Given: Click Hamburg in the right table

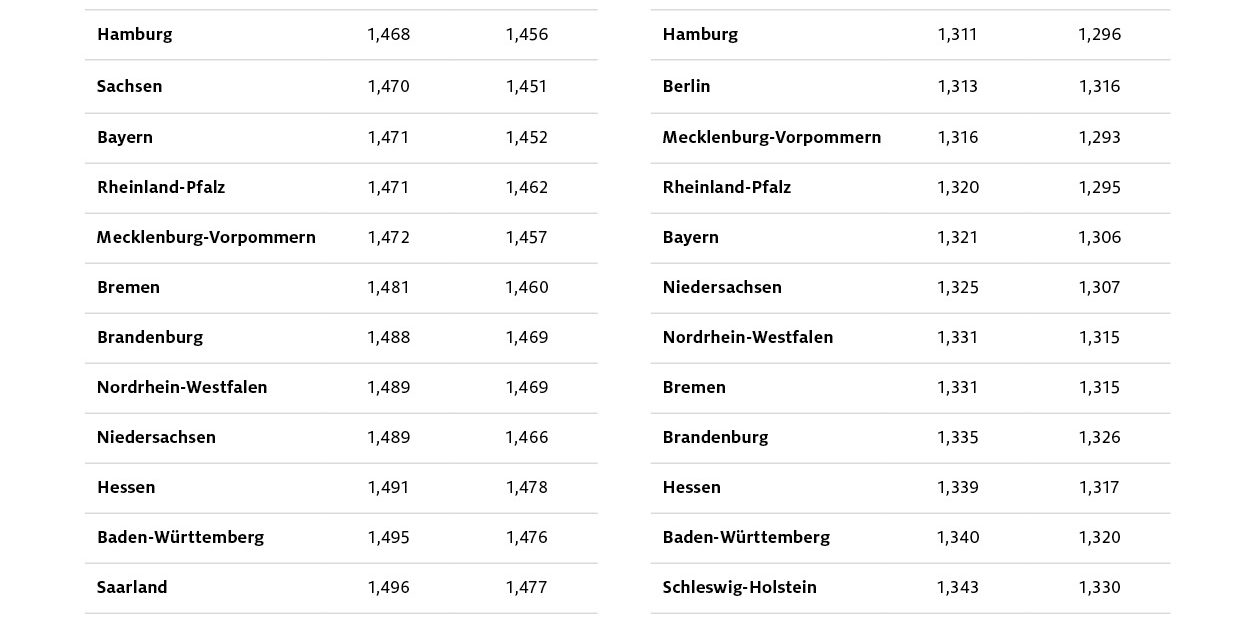Looking at the screenshot, I should click(700, 34).
